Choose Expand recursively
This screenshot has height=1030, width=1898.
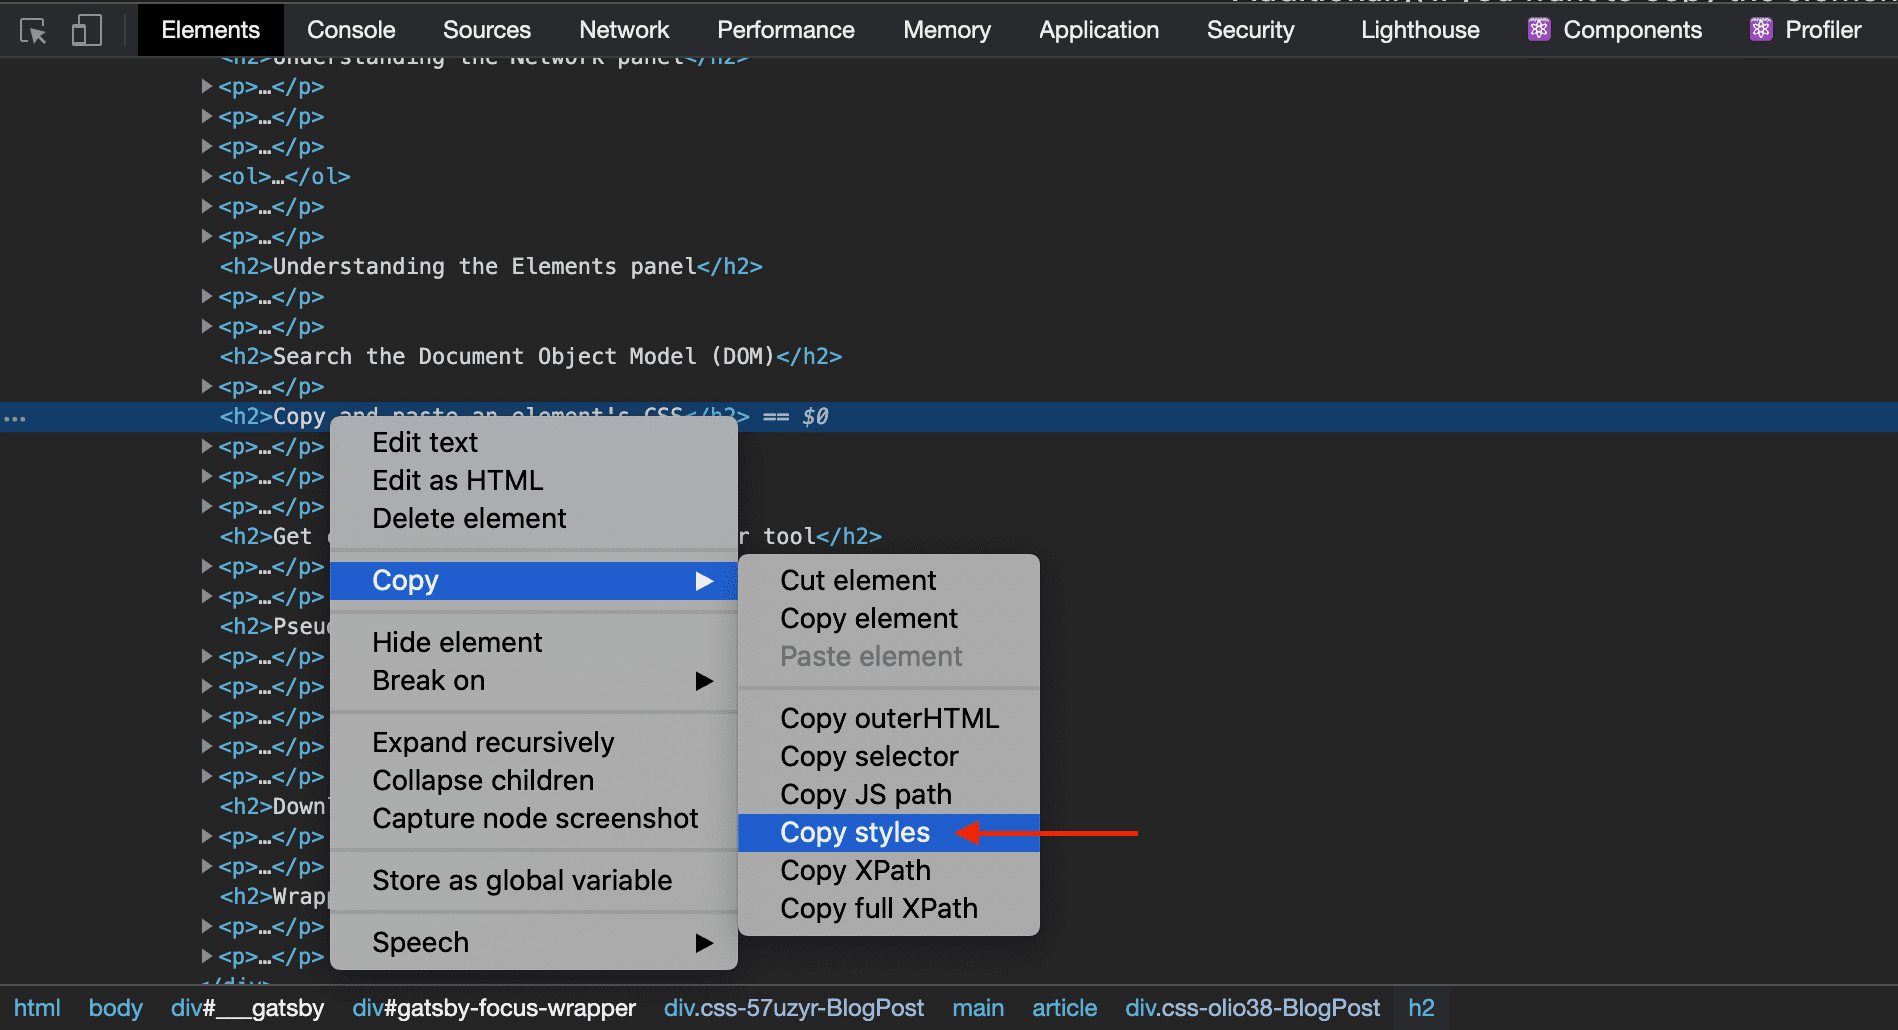(533, 742)
